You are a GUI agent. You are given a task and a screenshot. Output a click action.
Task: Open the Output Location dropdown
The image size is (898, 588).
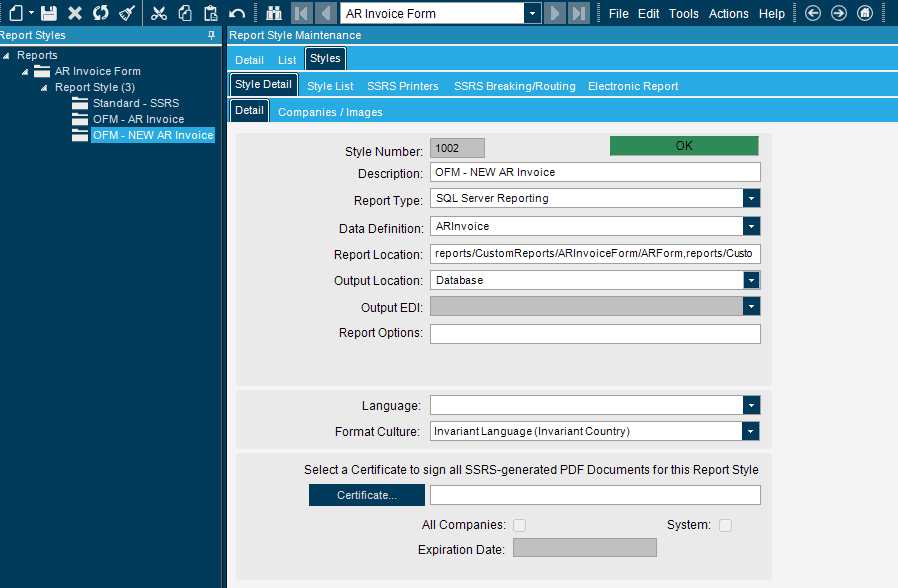(751, 280)
